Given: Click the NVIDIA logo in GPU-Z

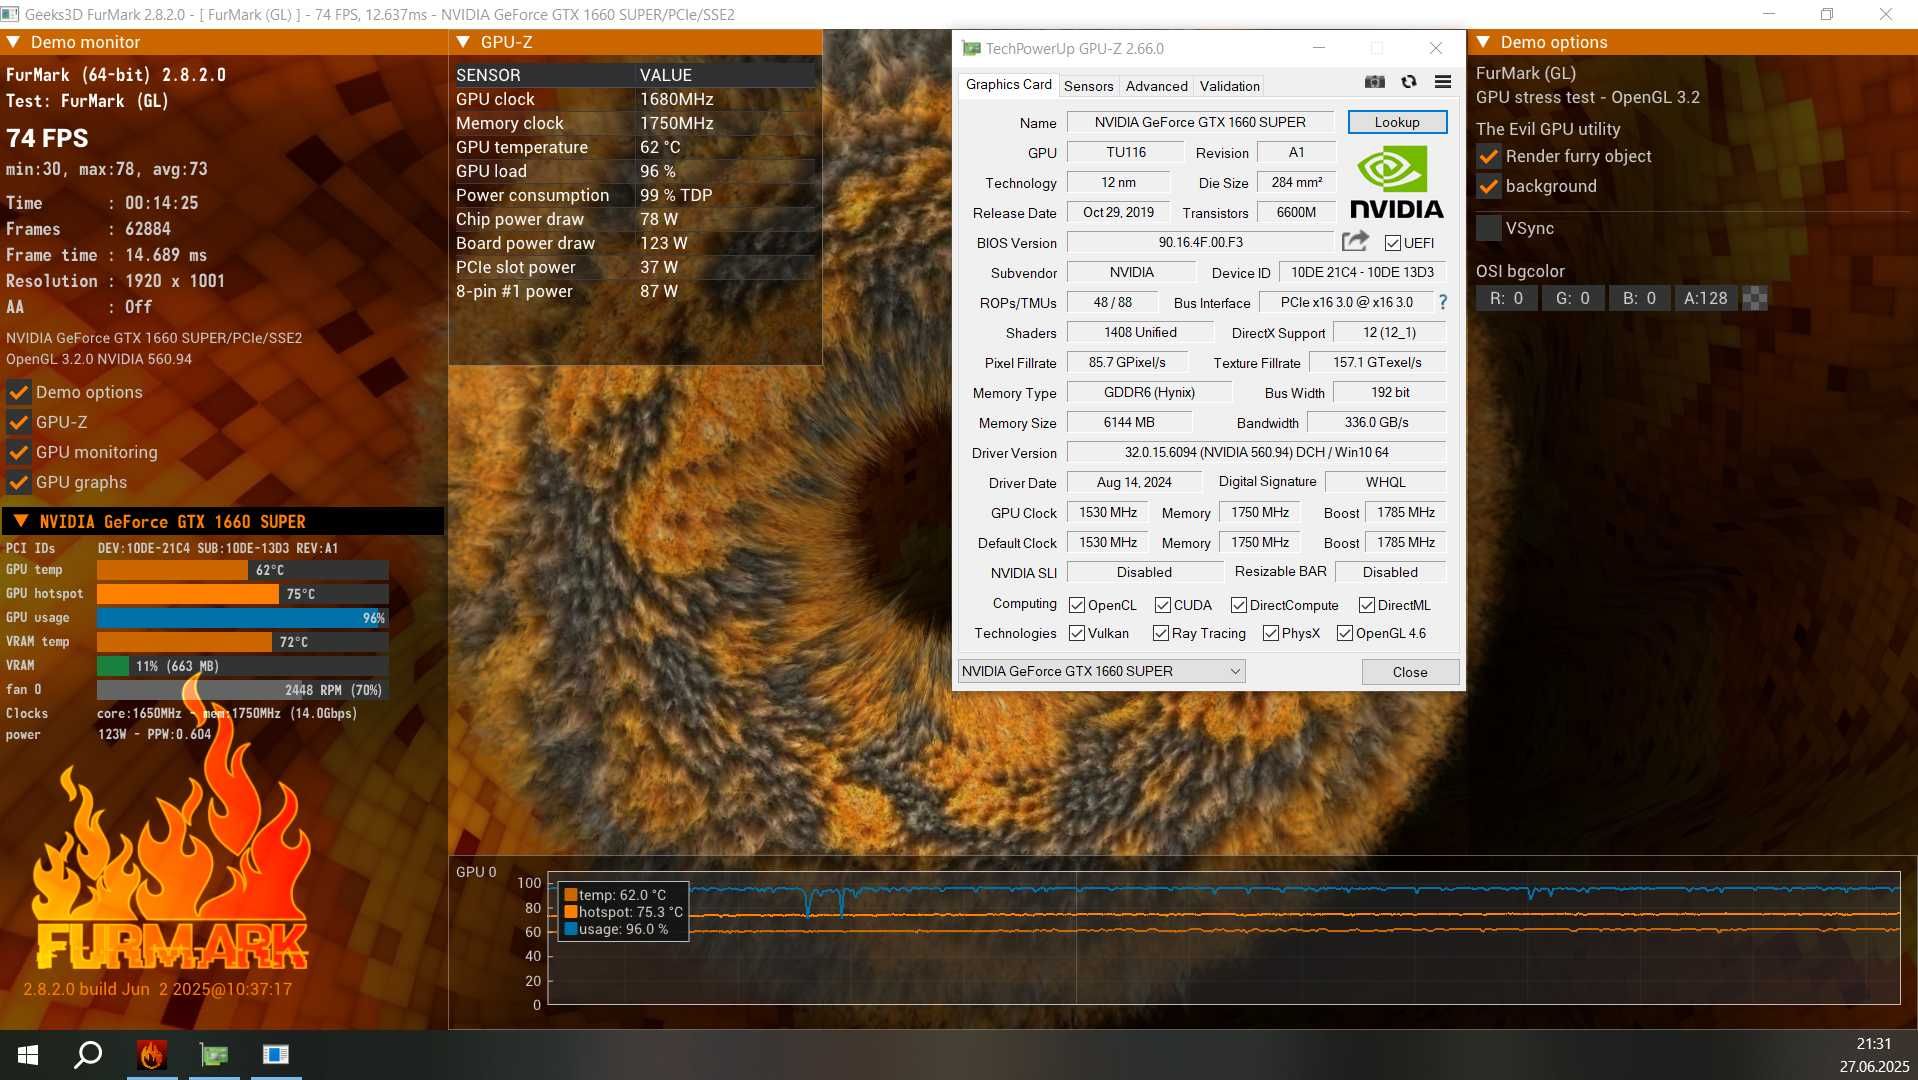Looking at the screenshot, I should pyautogui.click(x=1397, y=182).
